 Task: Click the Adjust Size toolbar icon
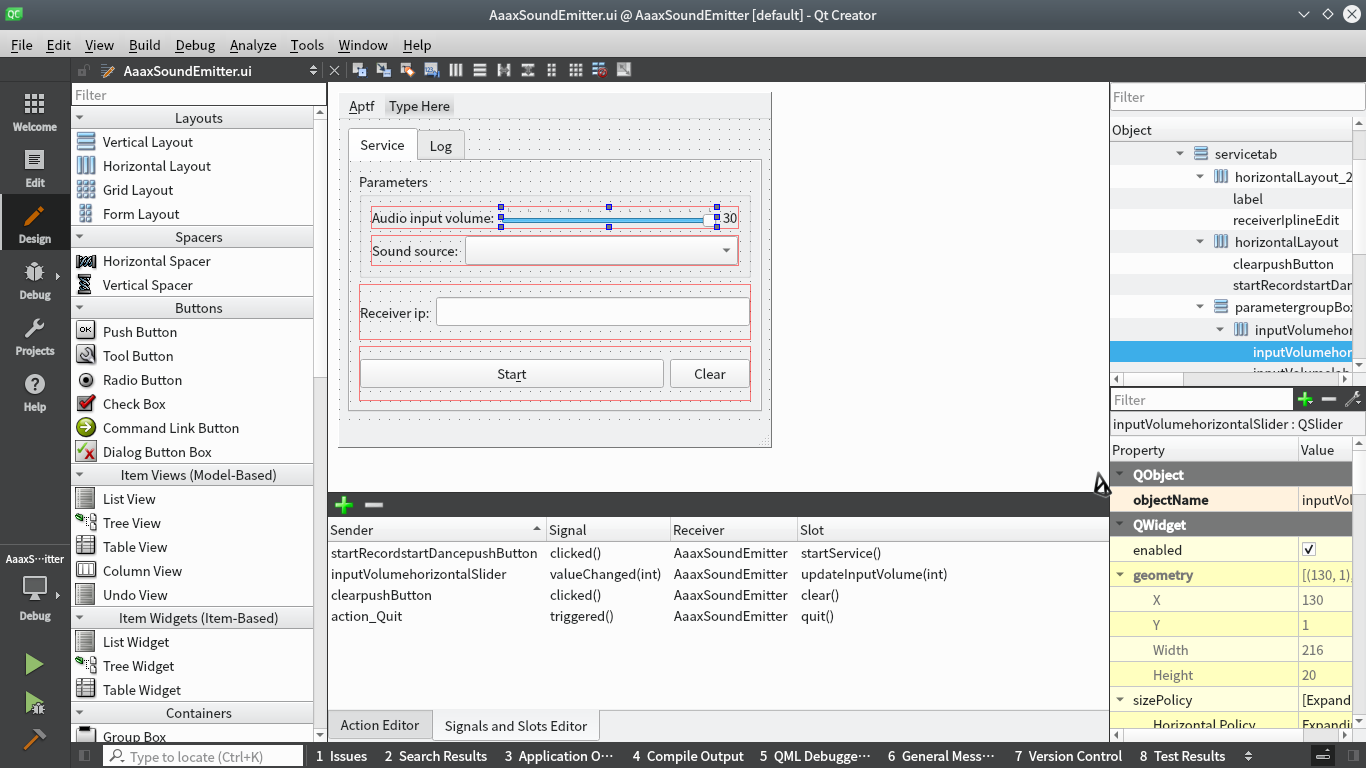point(623,70)
